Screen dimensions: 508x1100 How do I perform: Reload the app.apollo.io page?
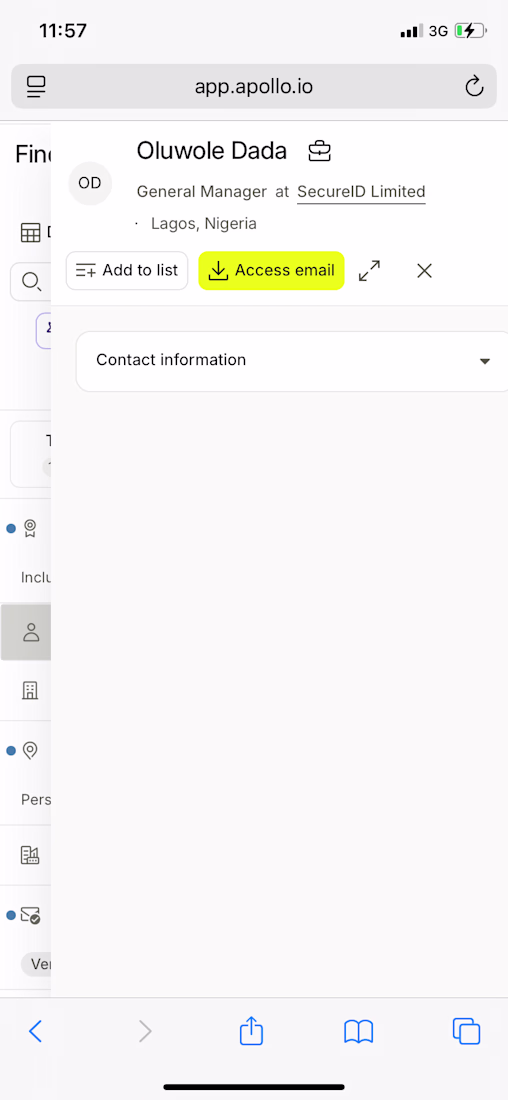tap(474, 87)
